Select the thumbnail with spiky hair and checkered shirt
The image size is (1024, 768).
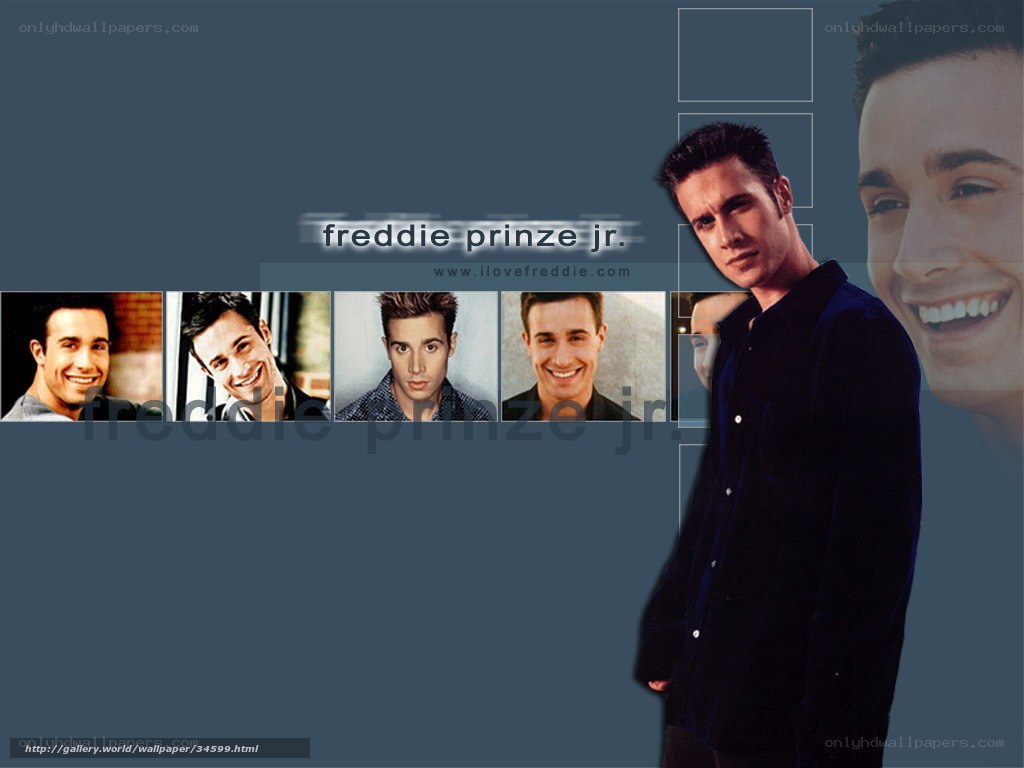pyautogui.click(x=416, y=356)
